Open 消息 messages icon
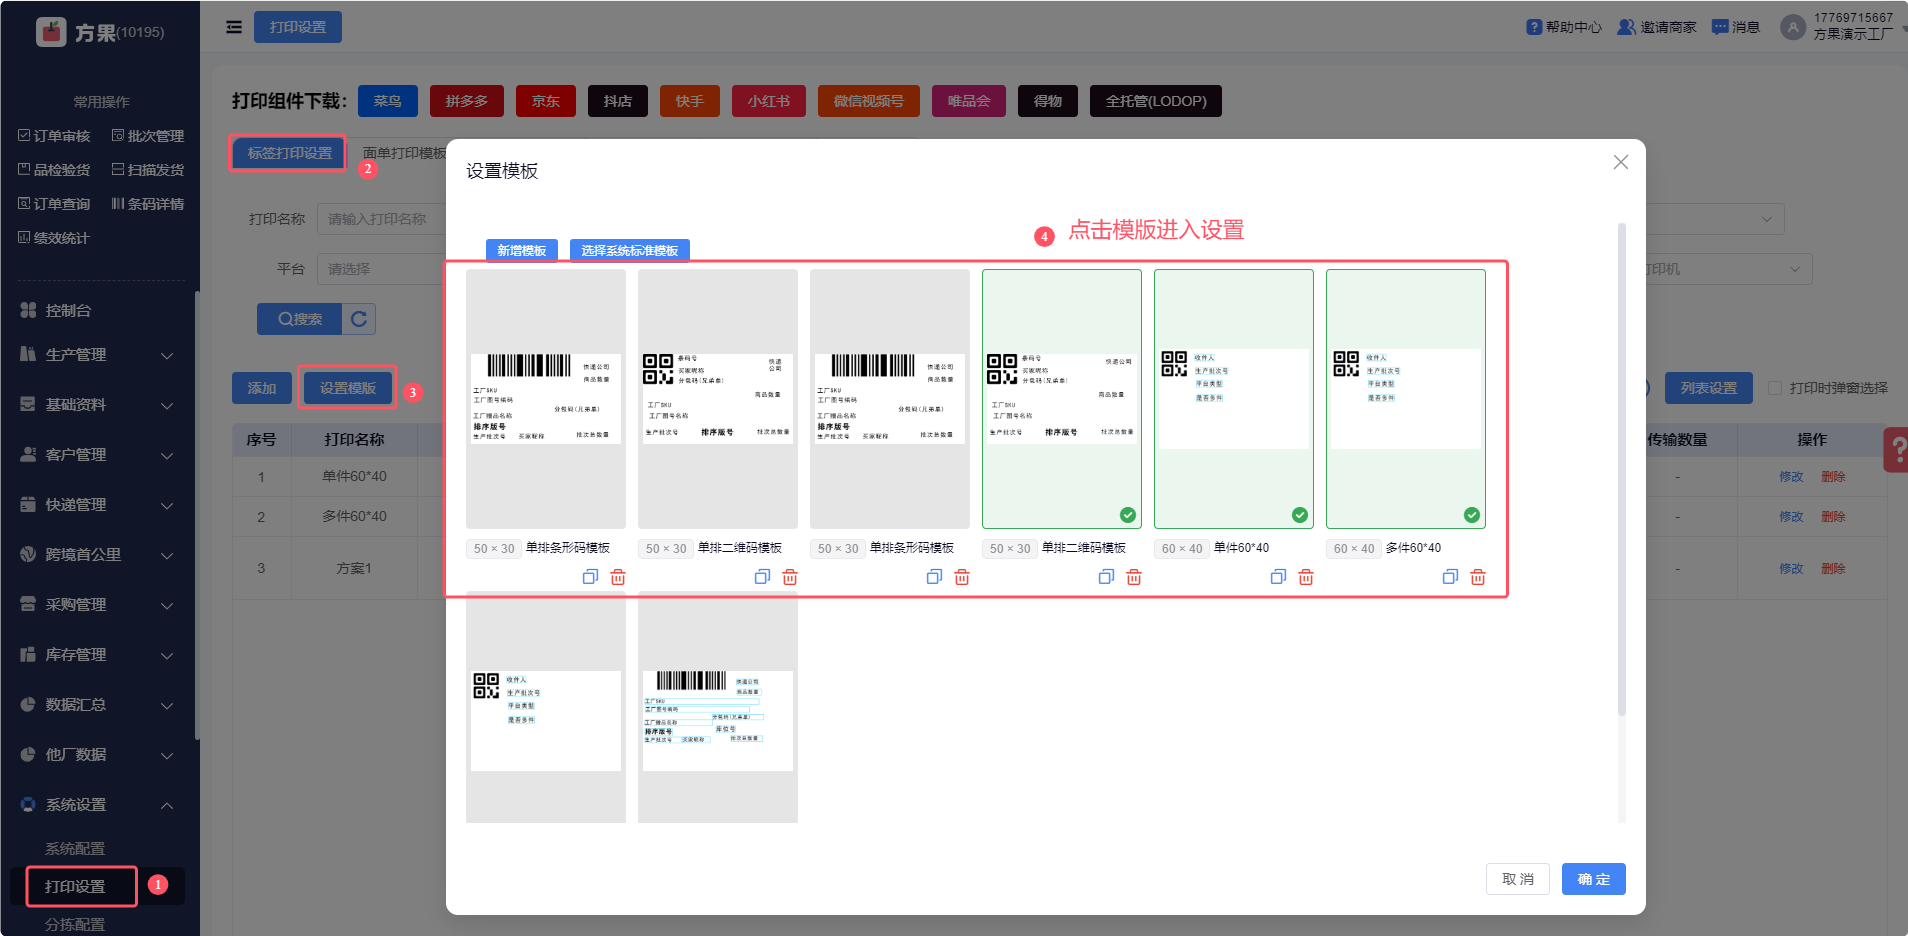This screenshot has width=1908, height=936. click(1720, 27)
